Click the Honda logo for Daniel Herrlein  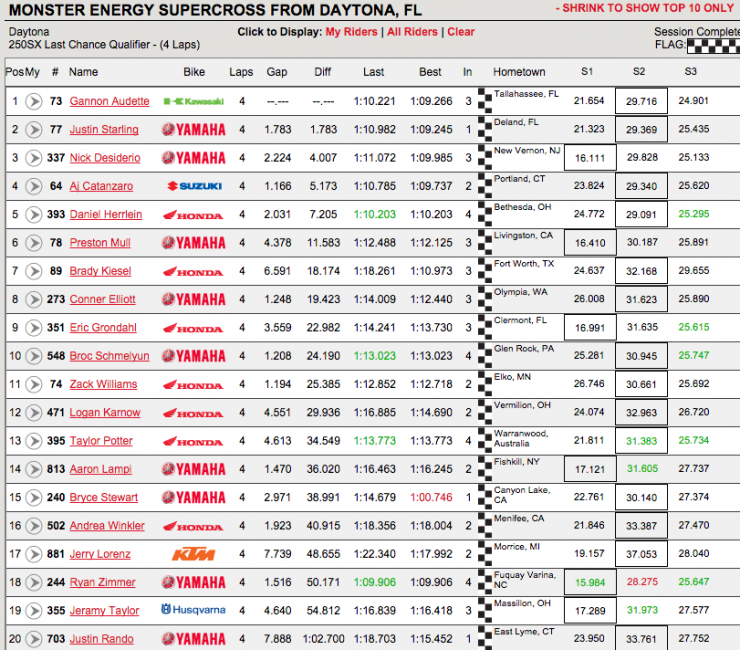[193, 215]
